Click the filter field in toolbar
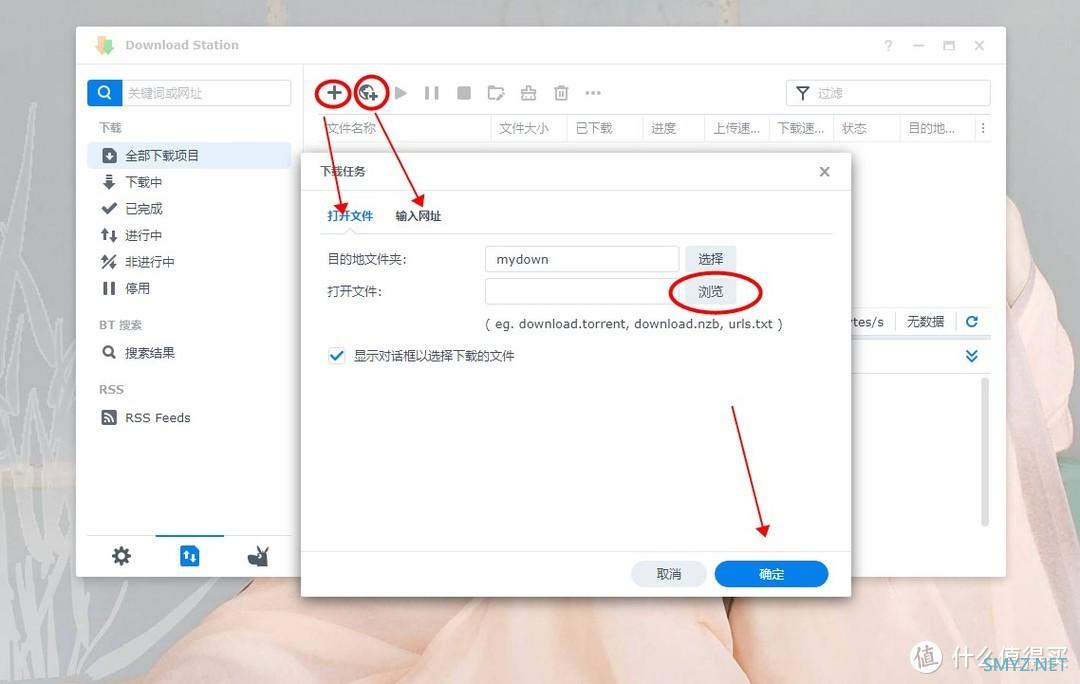This screenshot has width=1080, height=684. 888,92
